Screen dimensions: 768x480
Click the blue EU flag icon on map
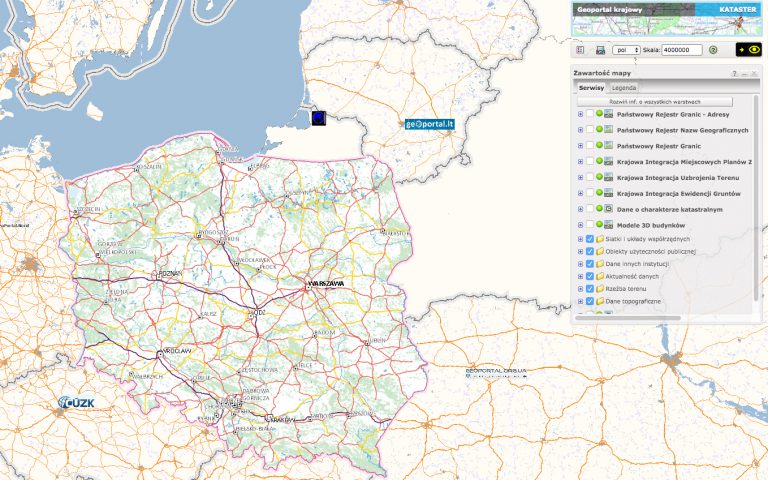coord(318,117)
